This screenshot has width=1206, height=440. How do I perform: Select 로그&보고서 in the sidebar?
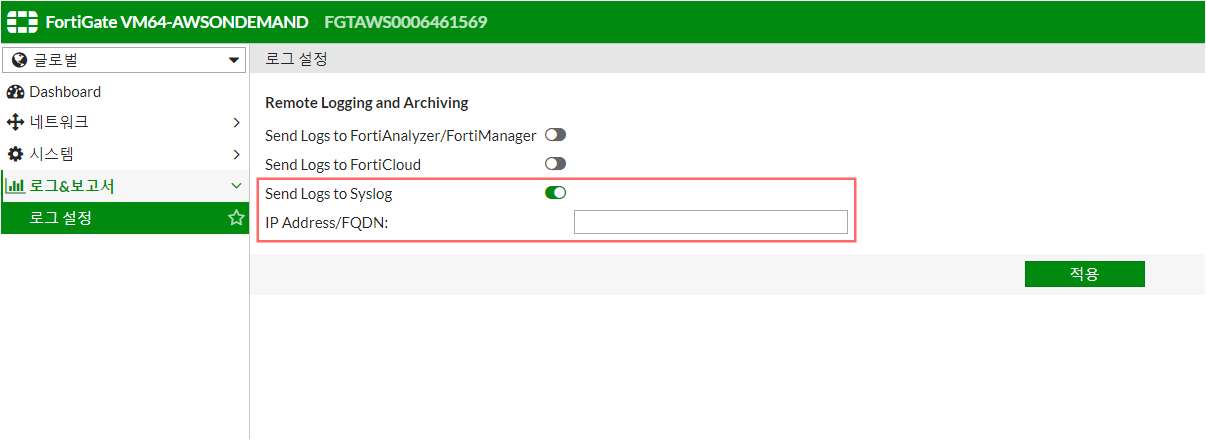point(125,186)
